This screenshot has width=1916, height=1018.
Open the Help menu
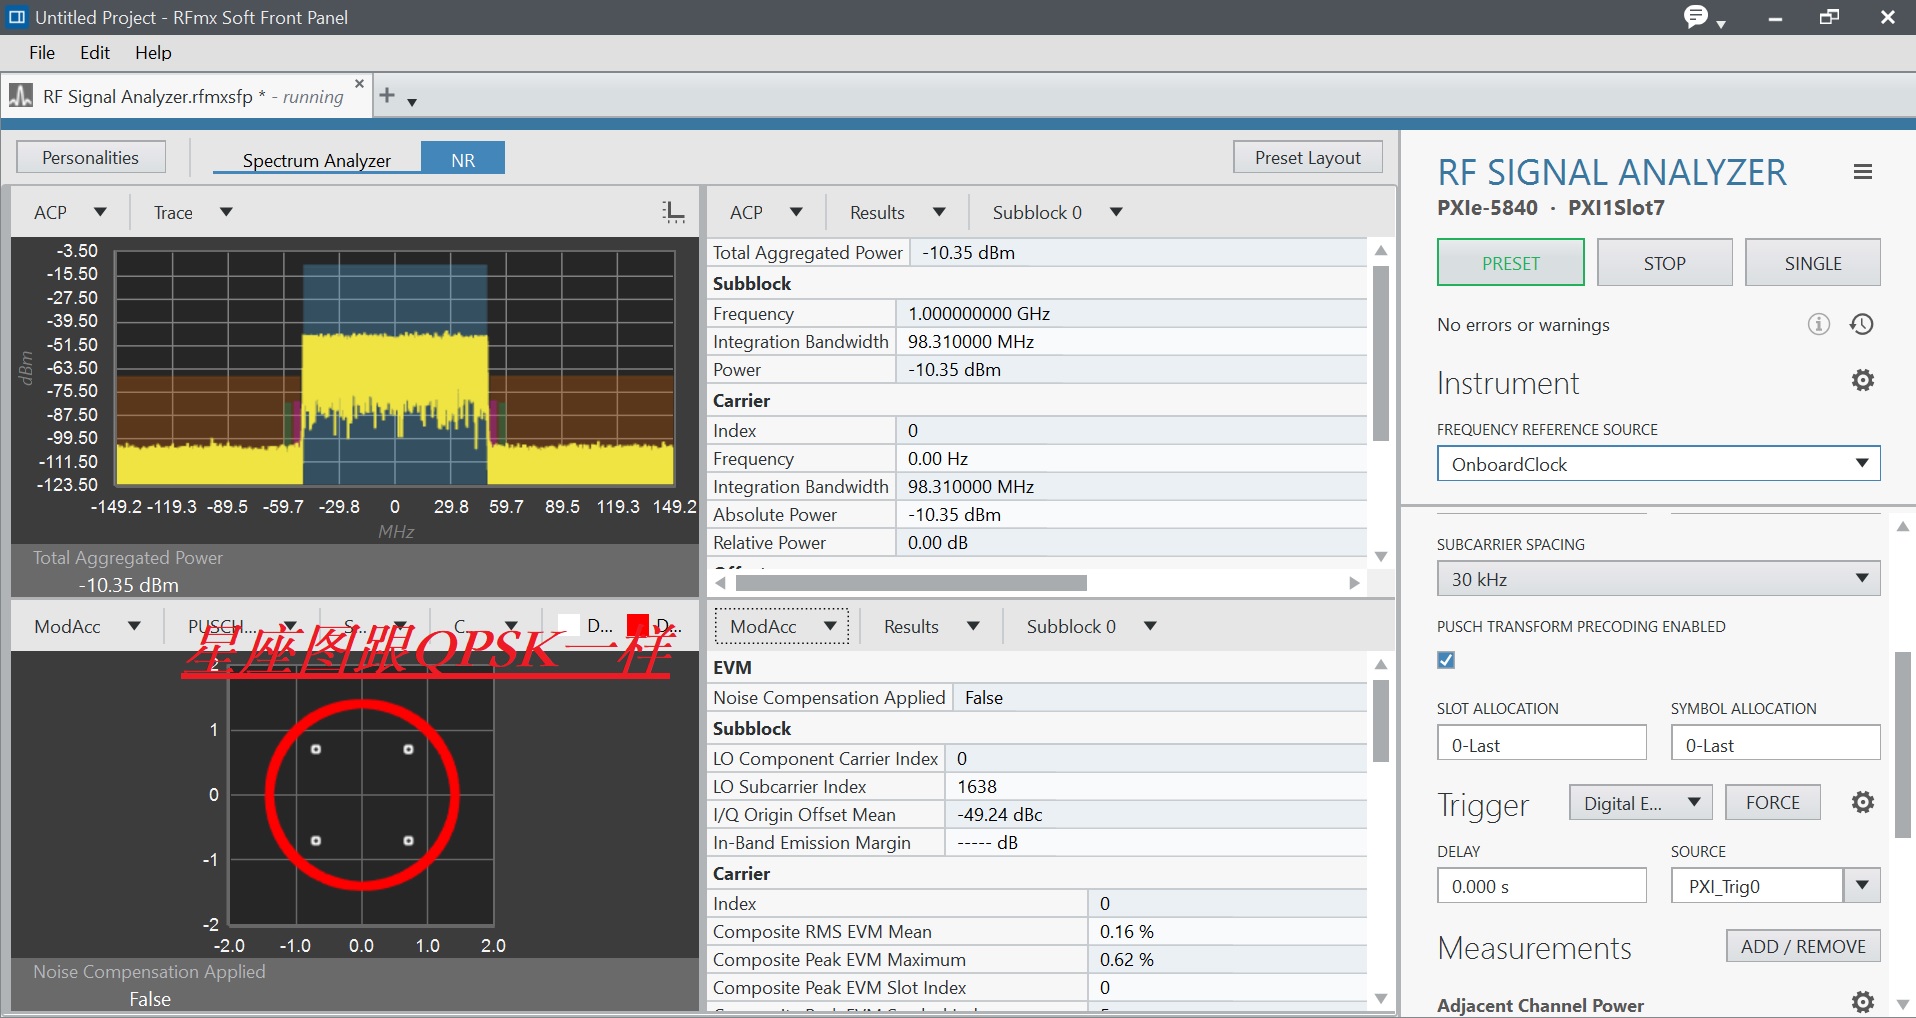153,53
